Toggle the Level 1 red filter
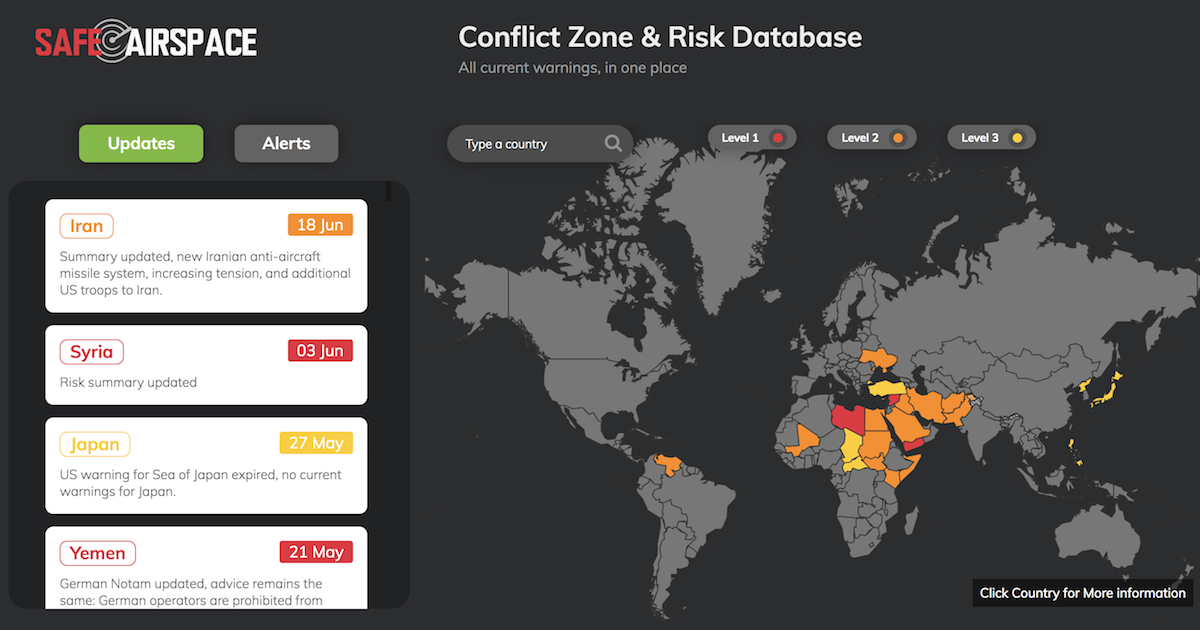Screen dimensions: 1200x630 coord(752,138)
